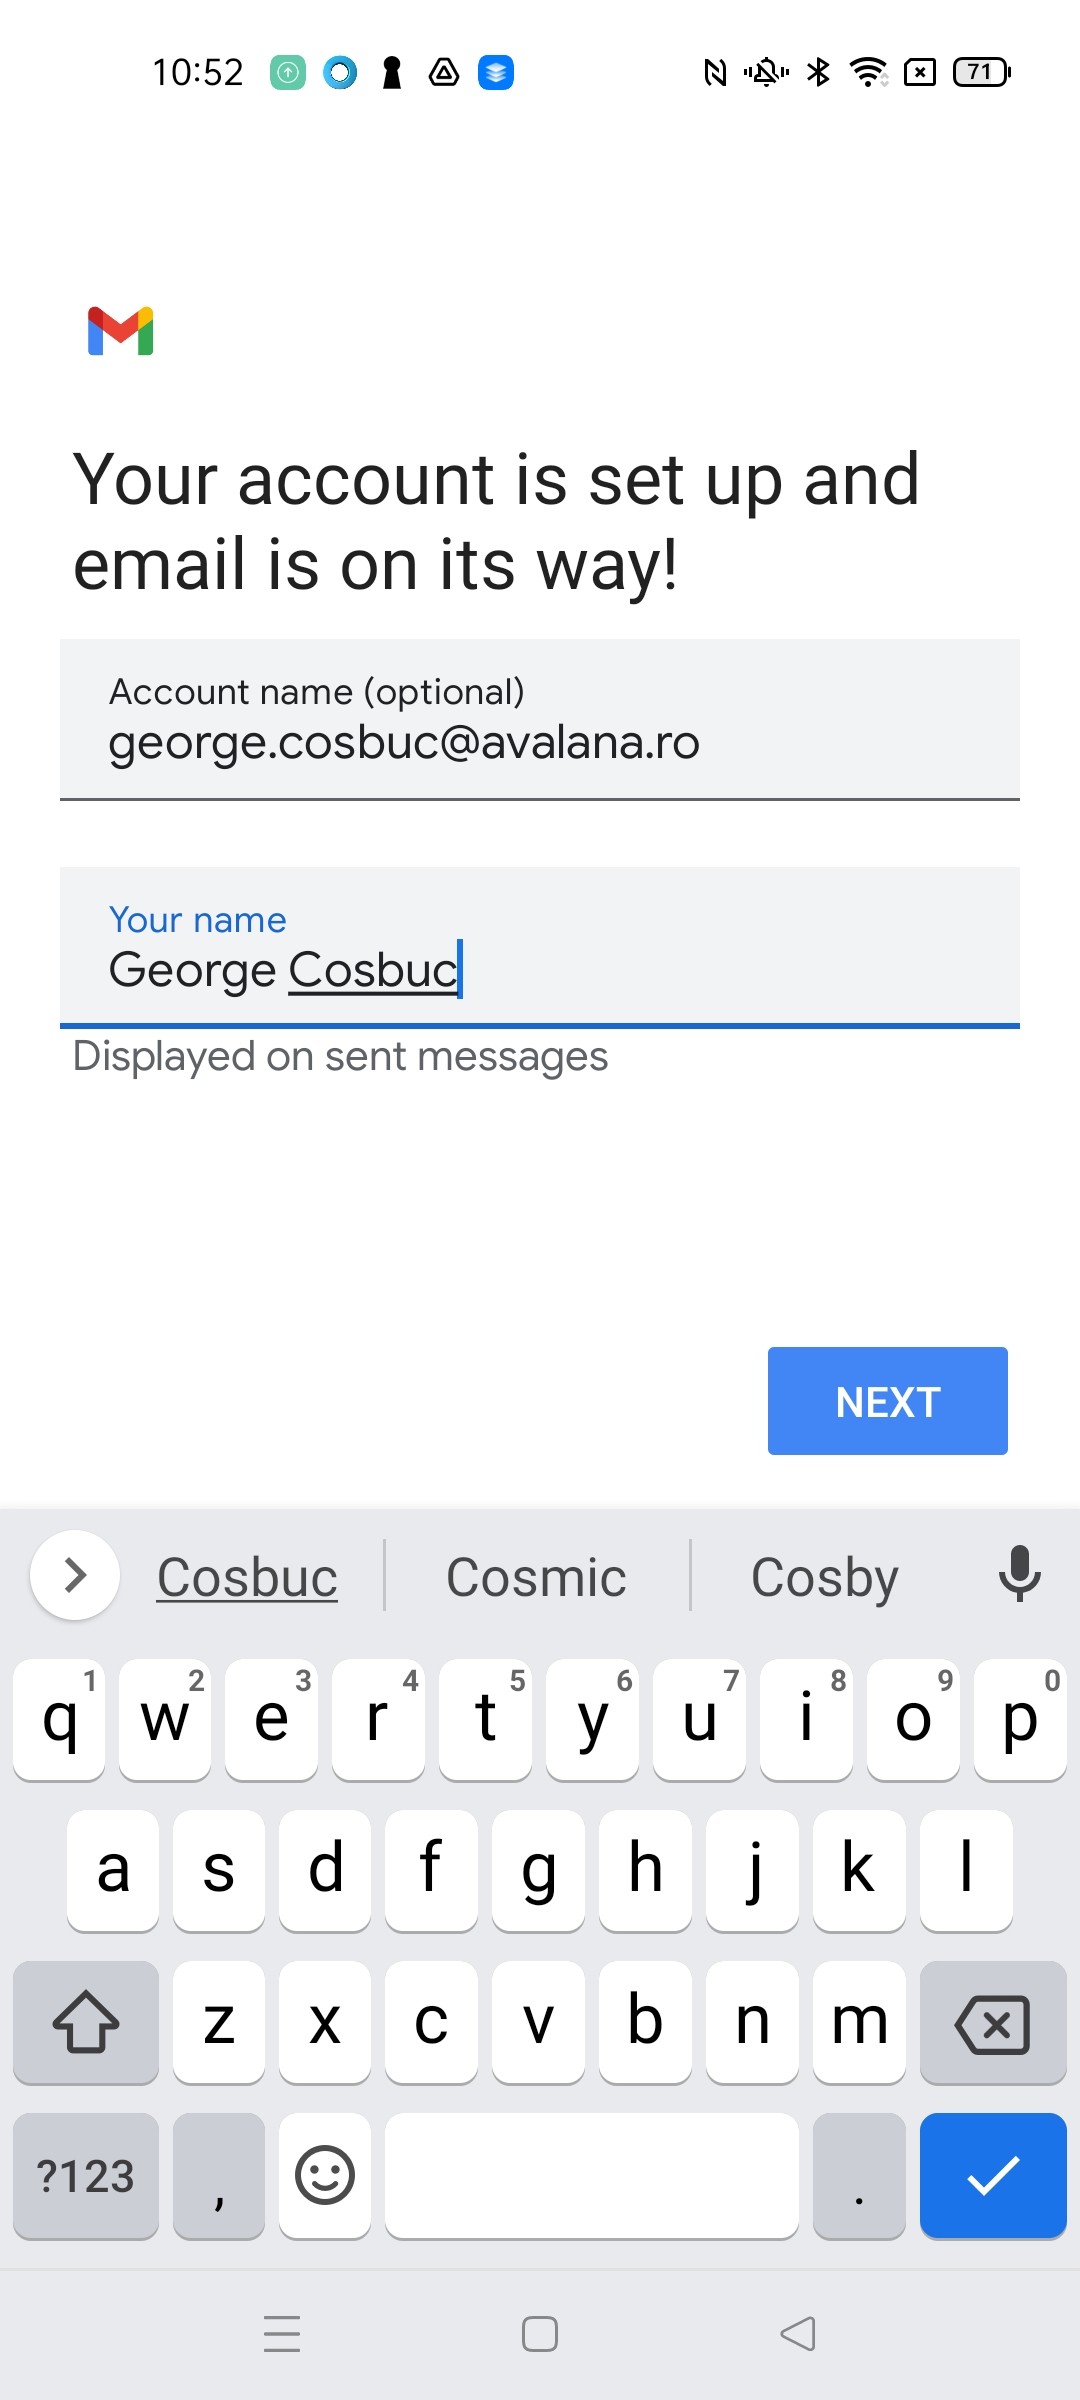Toggle the shift key for capitals

[85, 2025]
